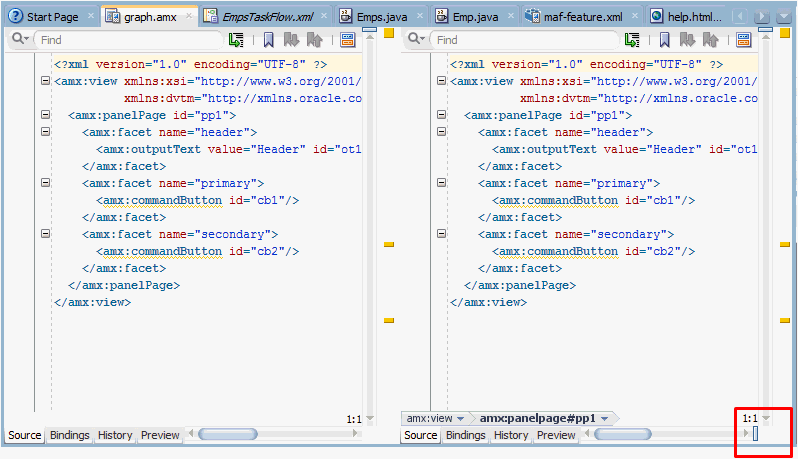This screenshot has height=459, width=798.
Task: Open the editor tab list dropdown
Action: [784, 17]
